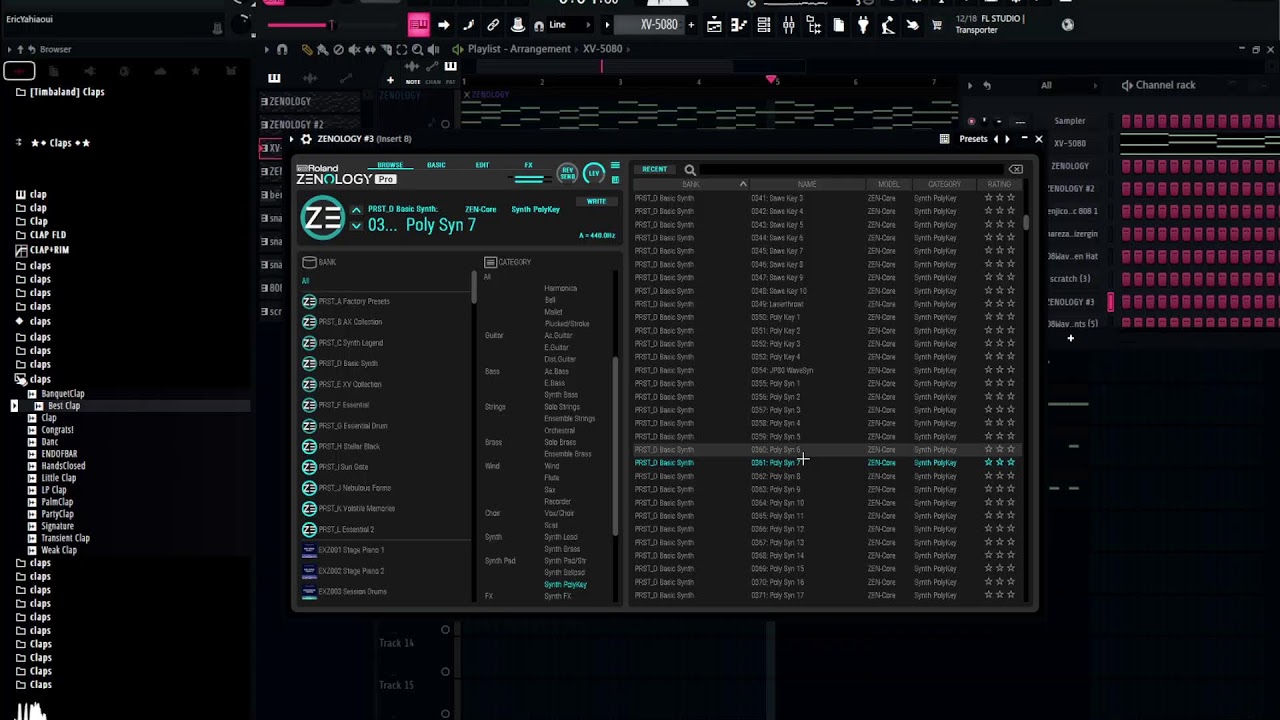Clear search with the backspace icon
The image size is (1280, 720).
click(x=1016, y=170)
